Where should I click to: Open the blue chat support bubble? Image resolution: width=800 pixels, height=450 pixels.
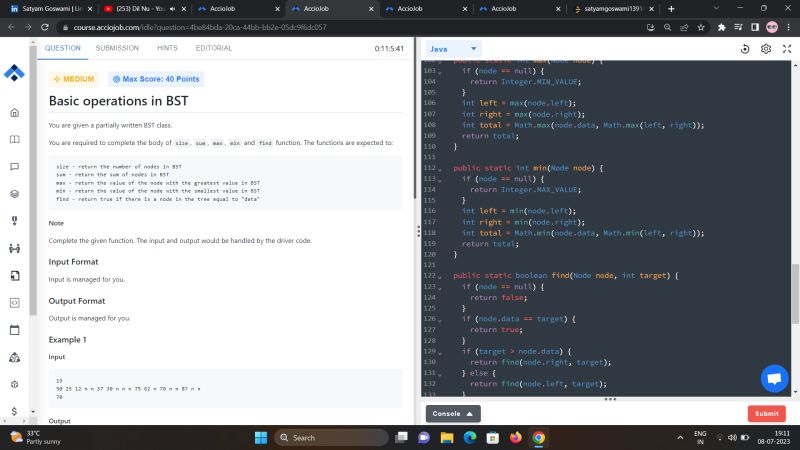pos(774,379)
